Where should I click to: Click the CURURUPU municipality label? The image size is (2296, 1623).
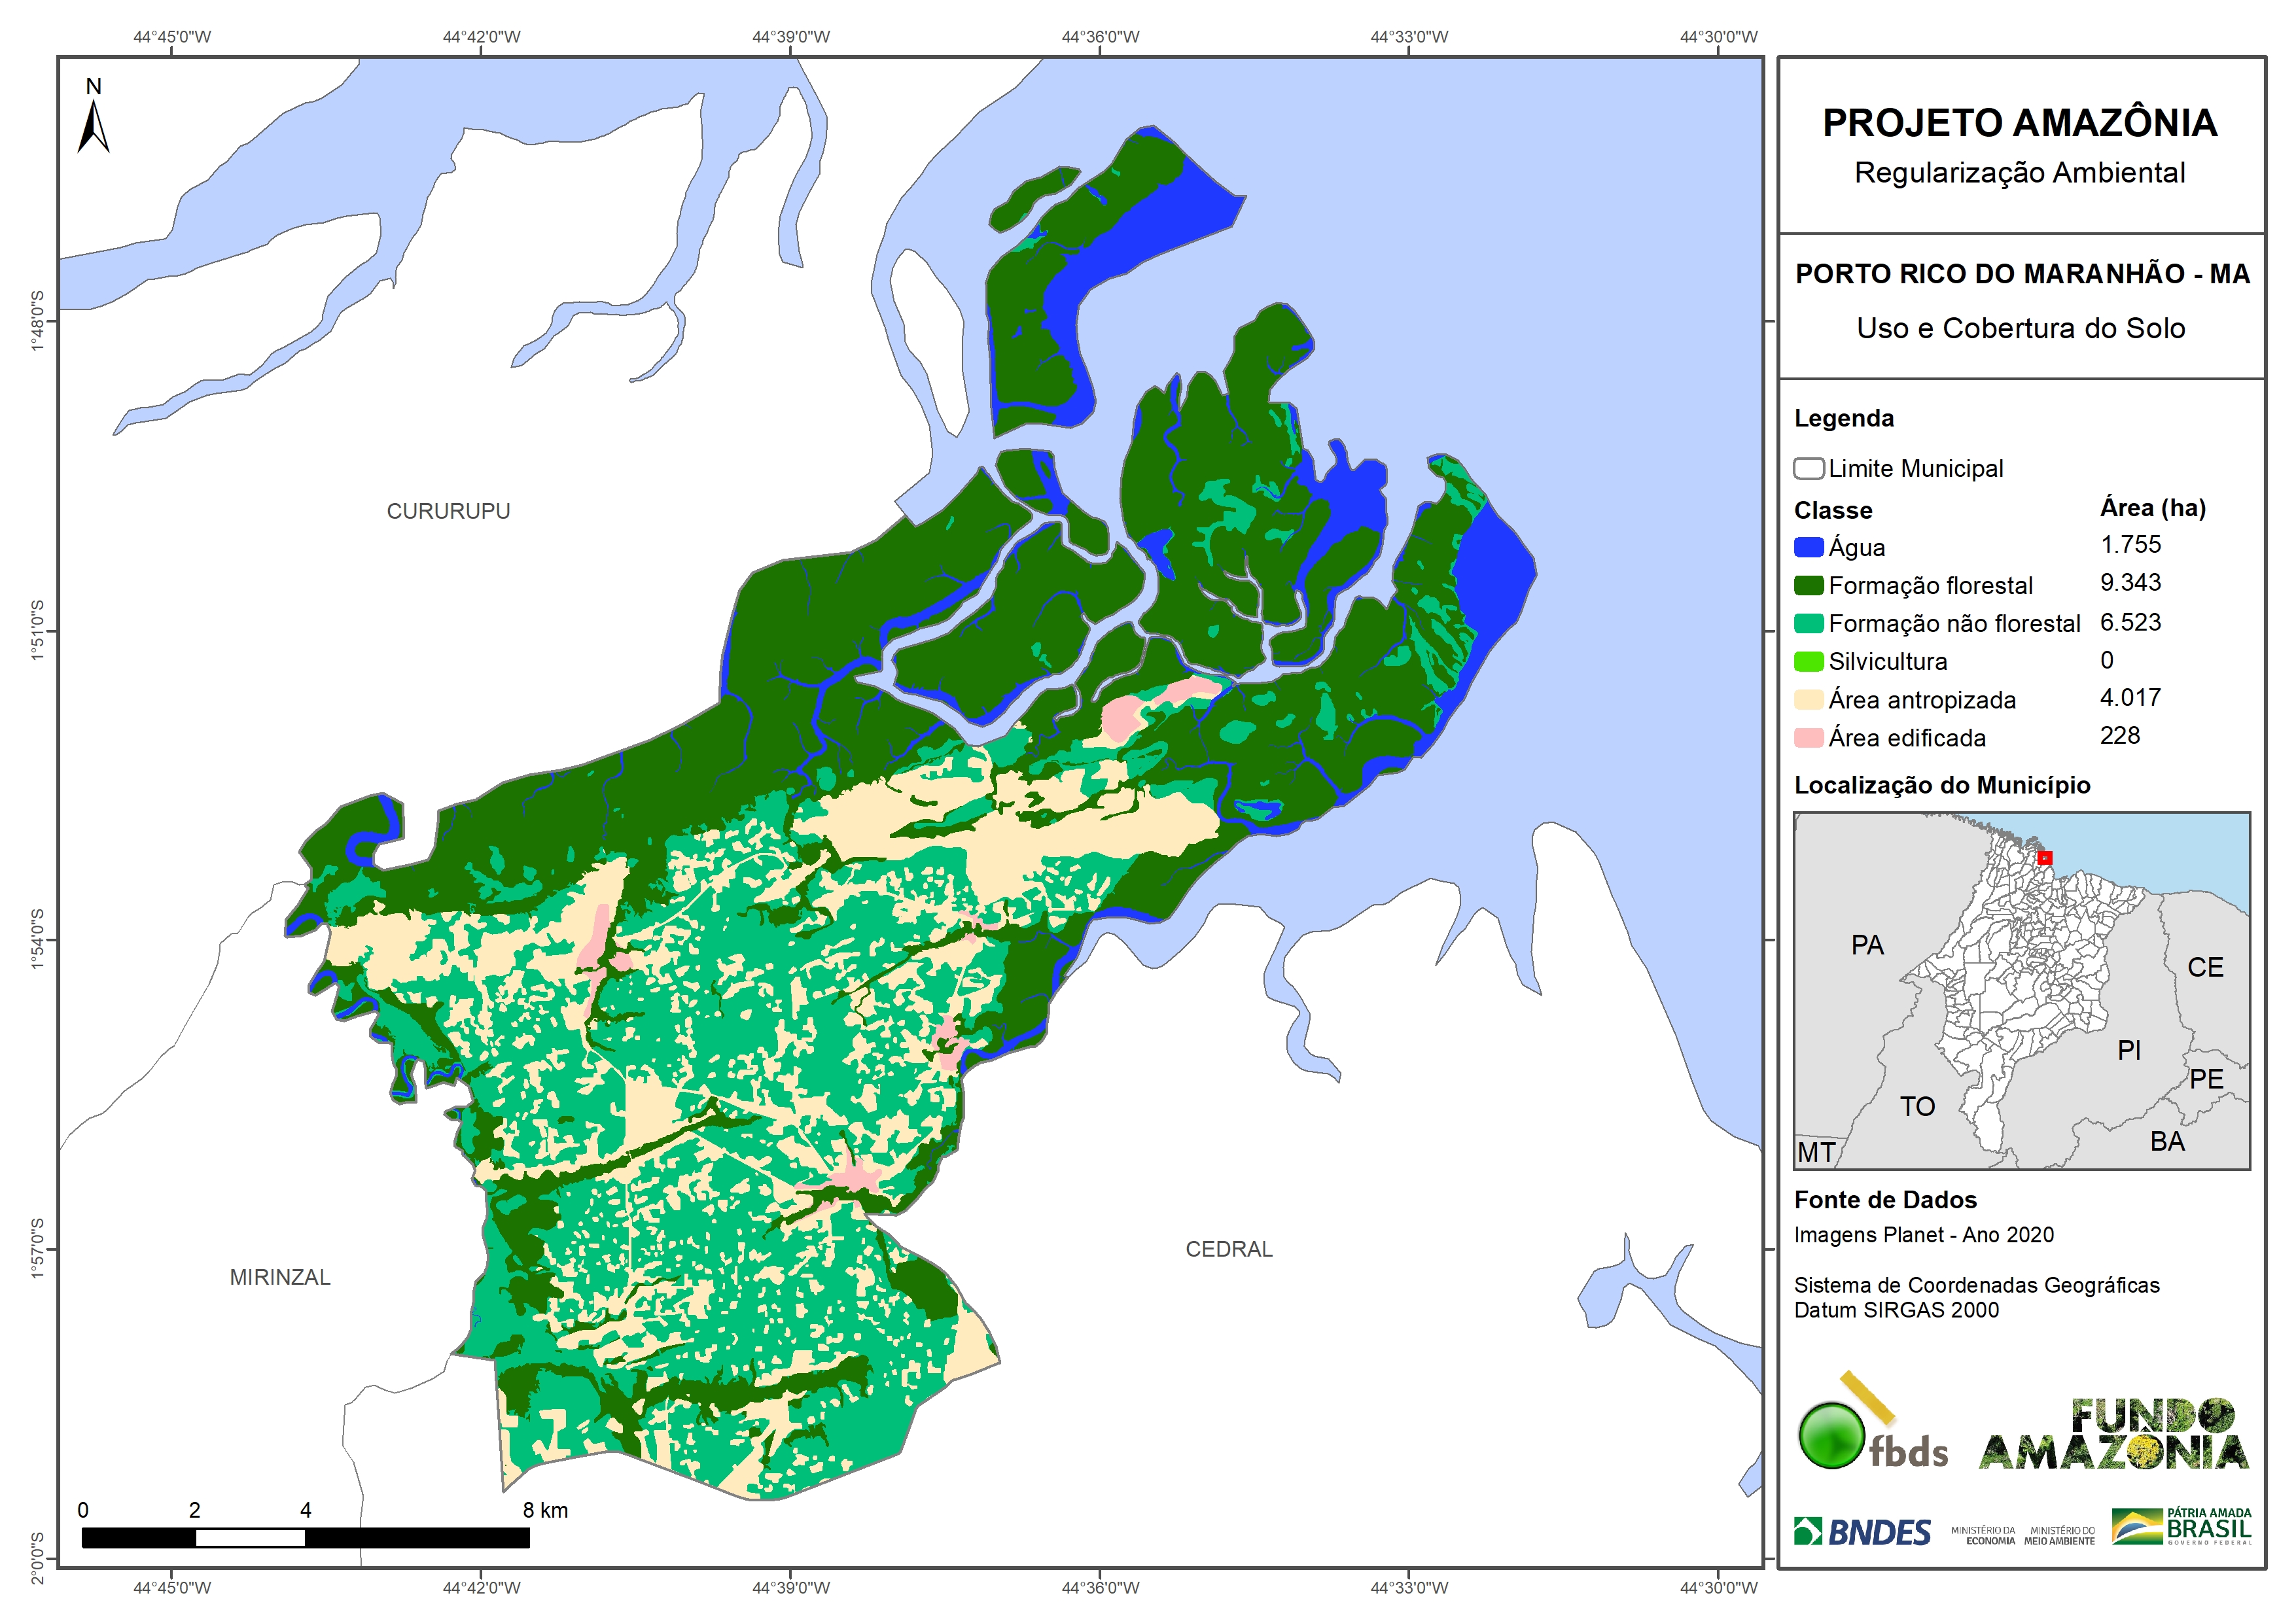point(448,511)
